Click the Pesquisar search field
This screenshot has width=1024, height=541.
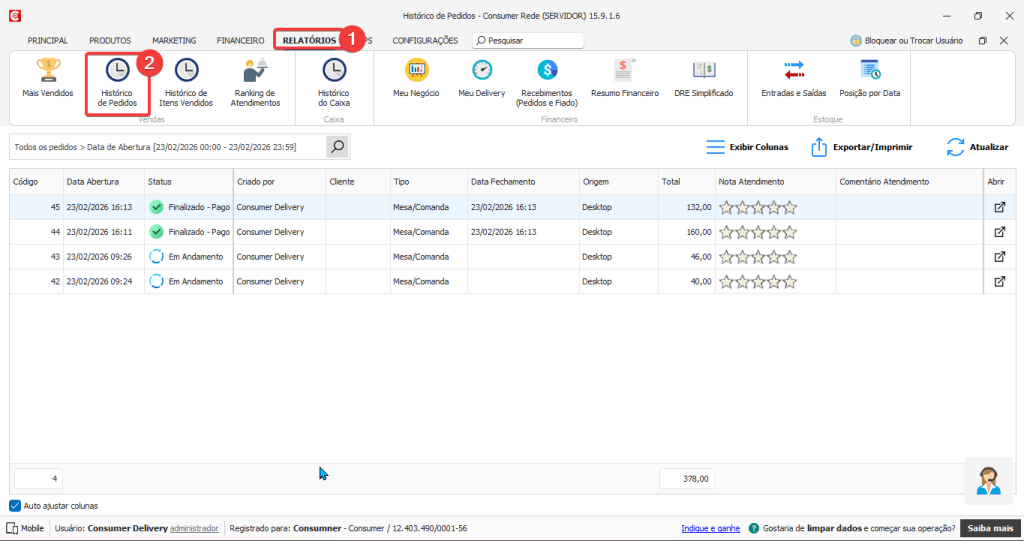[528, 41]
